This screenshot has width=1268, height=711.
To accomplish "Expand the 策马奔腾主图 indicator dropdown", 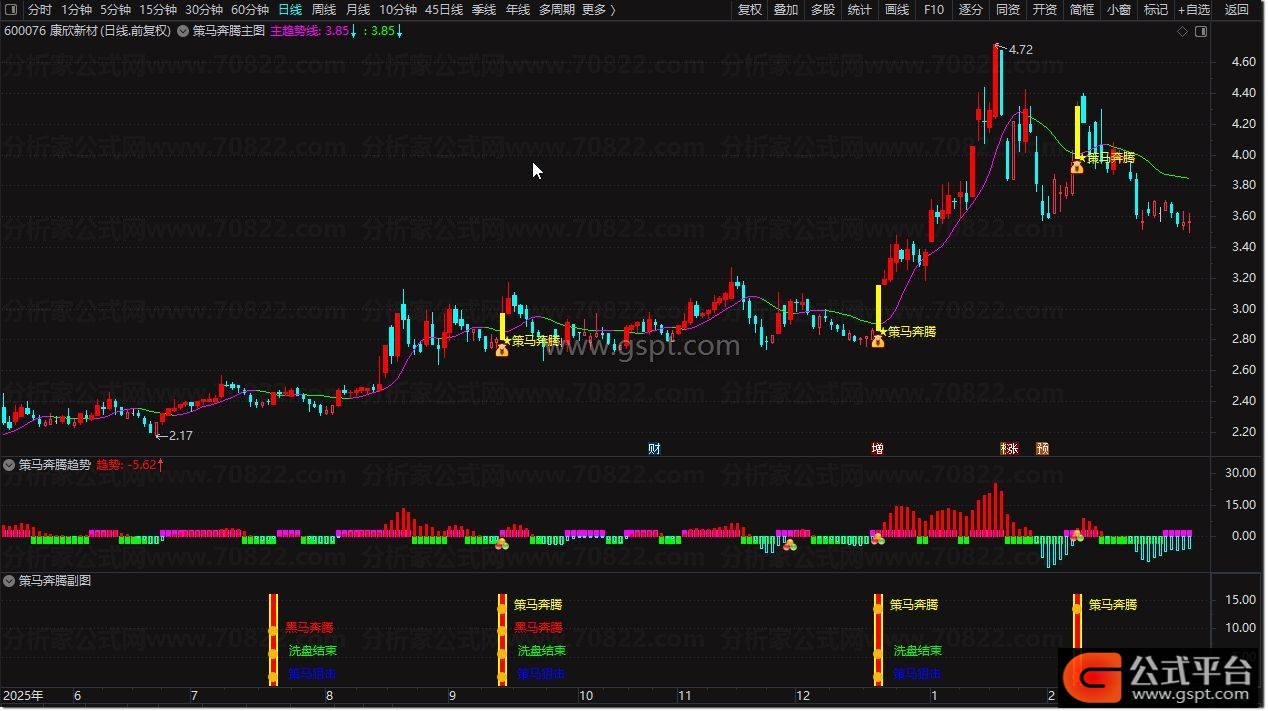I will 183,31.
